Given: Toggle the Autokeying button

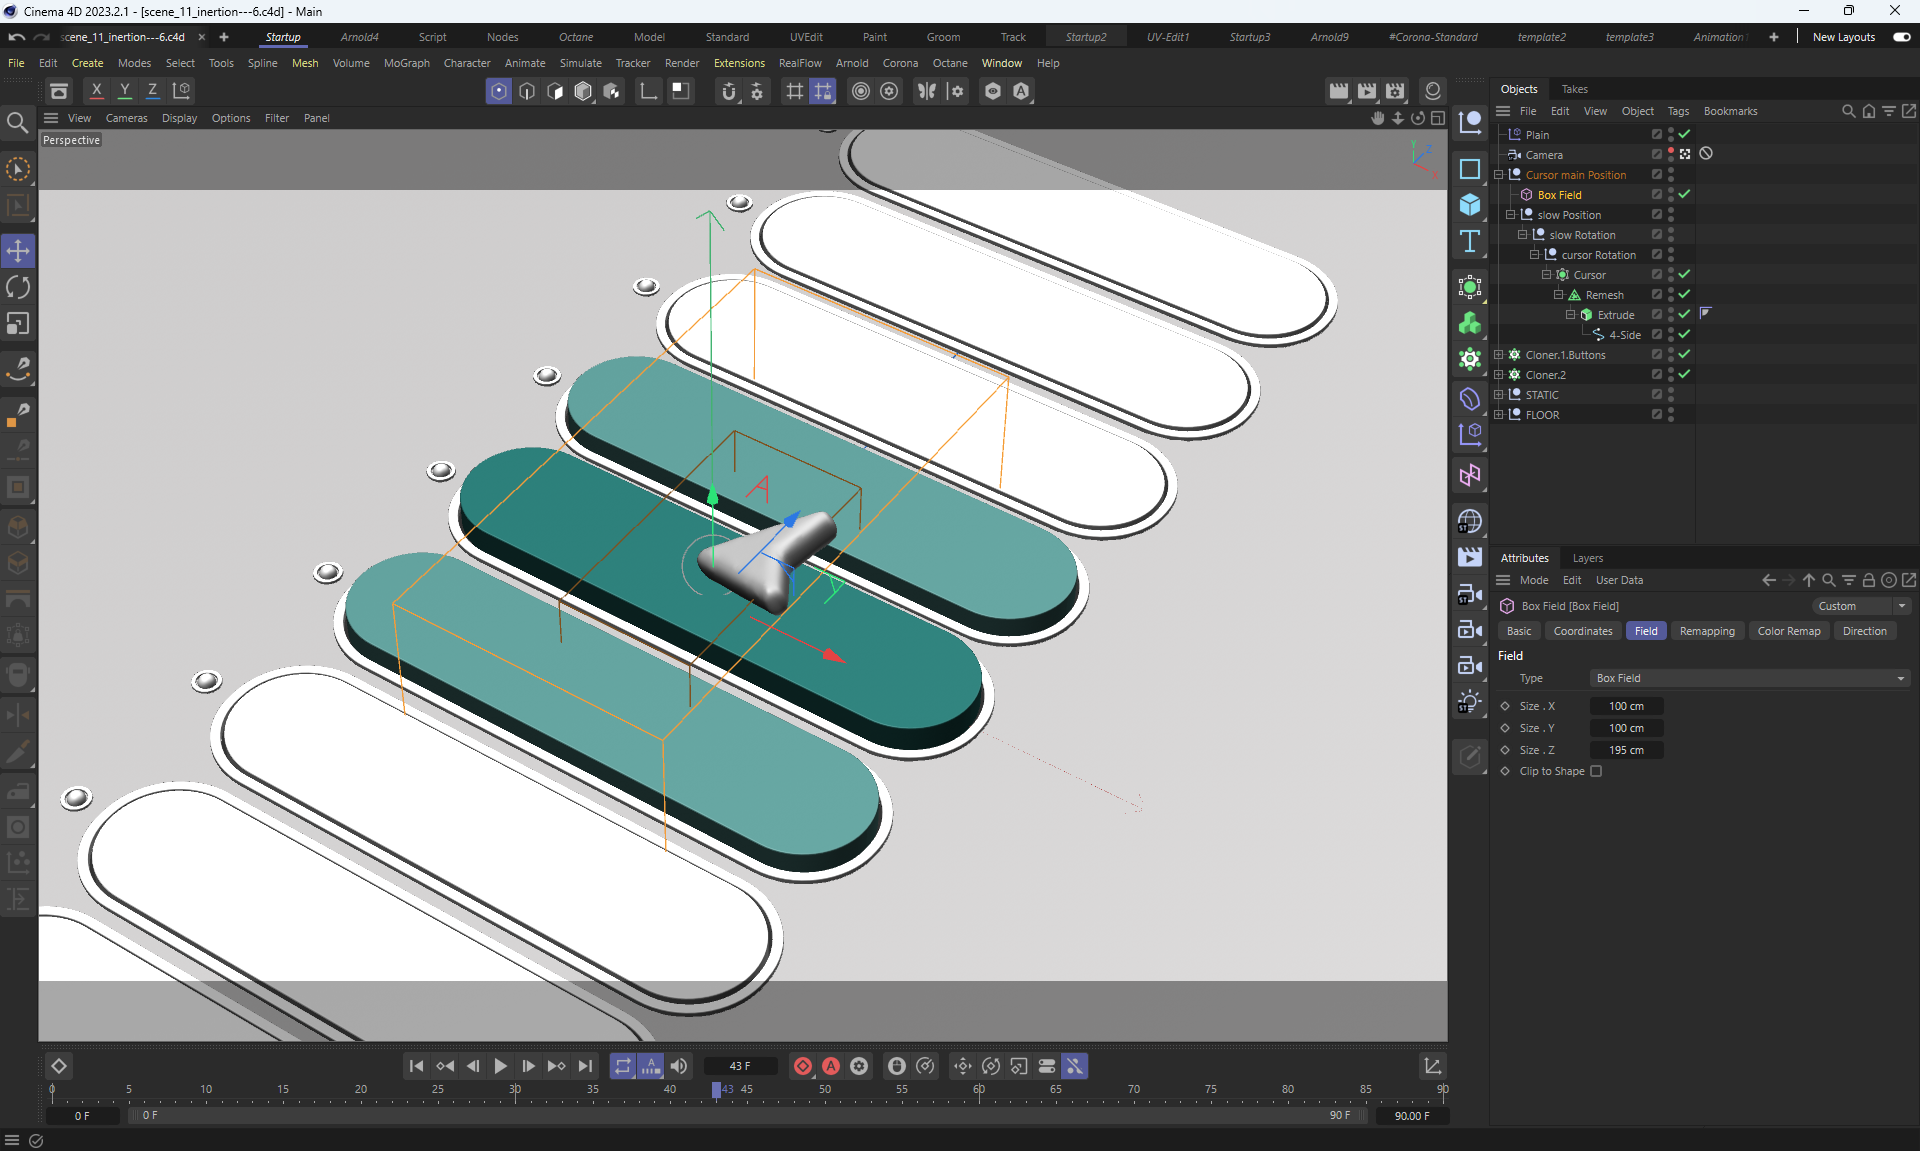Looking at the screenshot, I should click(831, 1066).
